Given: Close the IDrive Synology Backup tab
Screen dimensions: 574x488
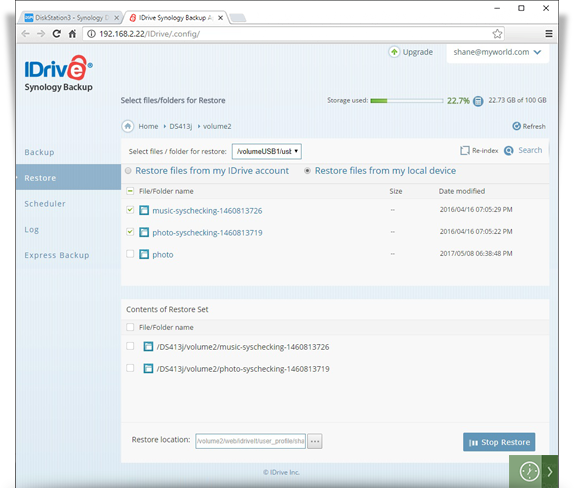Looking at the screenshot, I should [220, 18].
